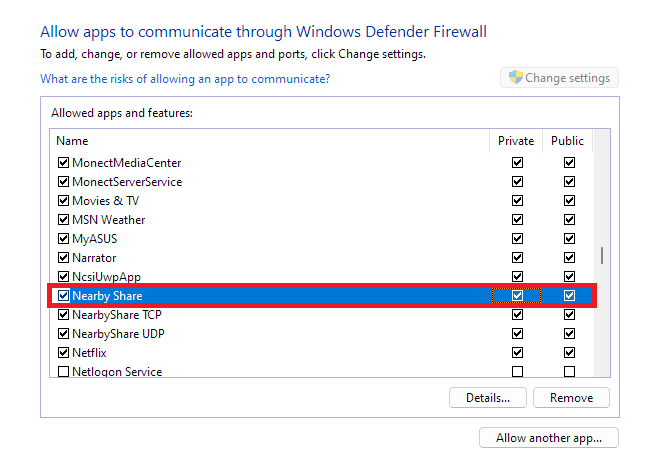Open the firewall risks help link
This screenshot has width=655, height=468.
pos(185,79)
